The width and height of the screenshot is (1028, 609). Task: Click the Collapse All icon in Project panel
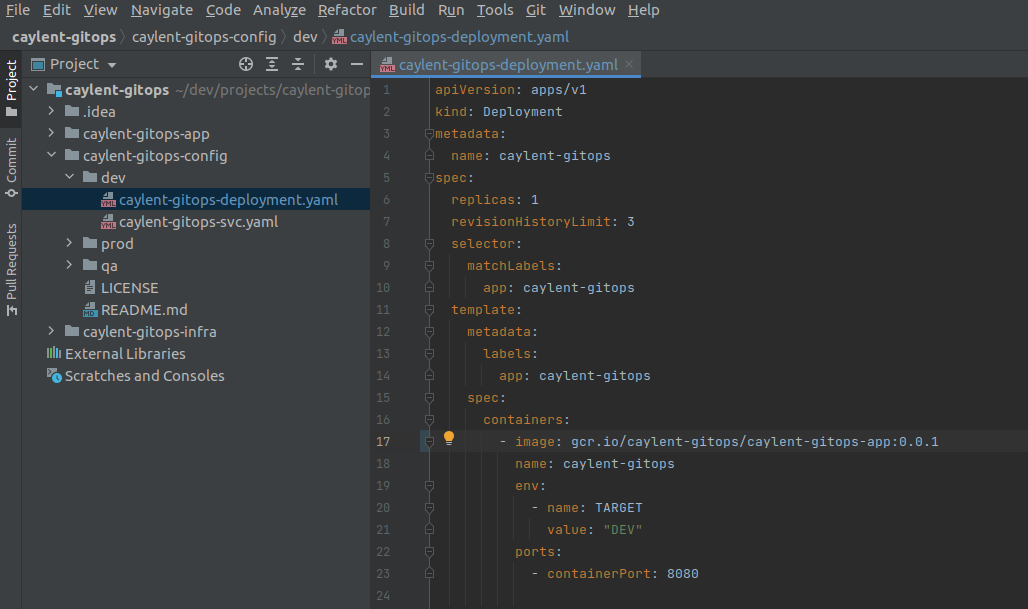pyautogui.click(x=298, y=64)
